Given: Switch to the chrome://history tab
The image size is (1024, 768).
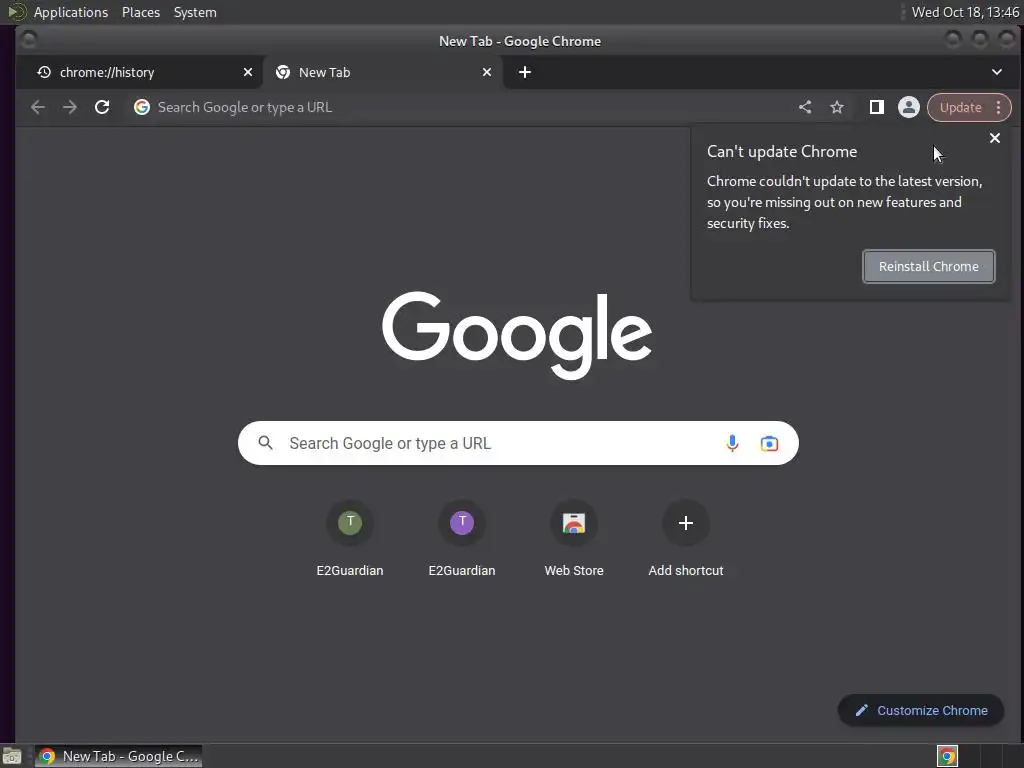Looking at the screenshot, I should pos(137,72).
